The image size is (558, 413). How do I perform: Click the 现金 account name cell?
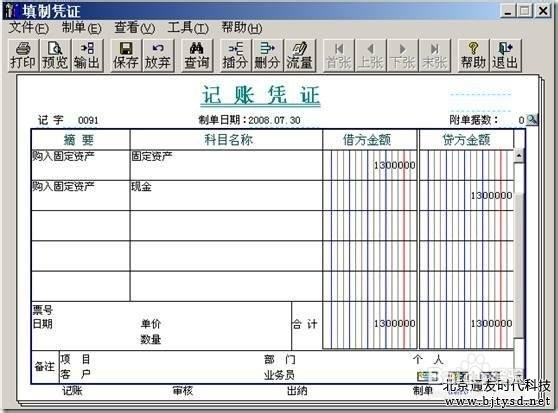click(x=226, y=195)
